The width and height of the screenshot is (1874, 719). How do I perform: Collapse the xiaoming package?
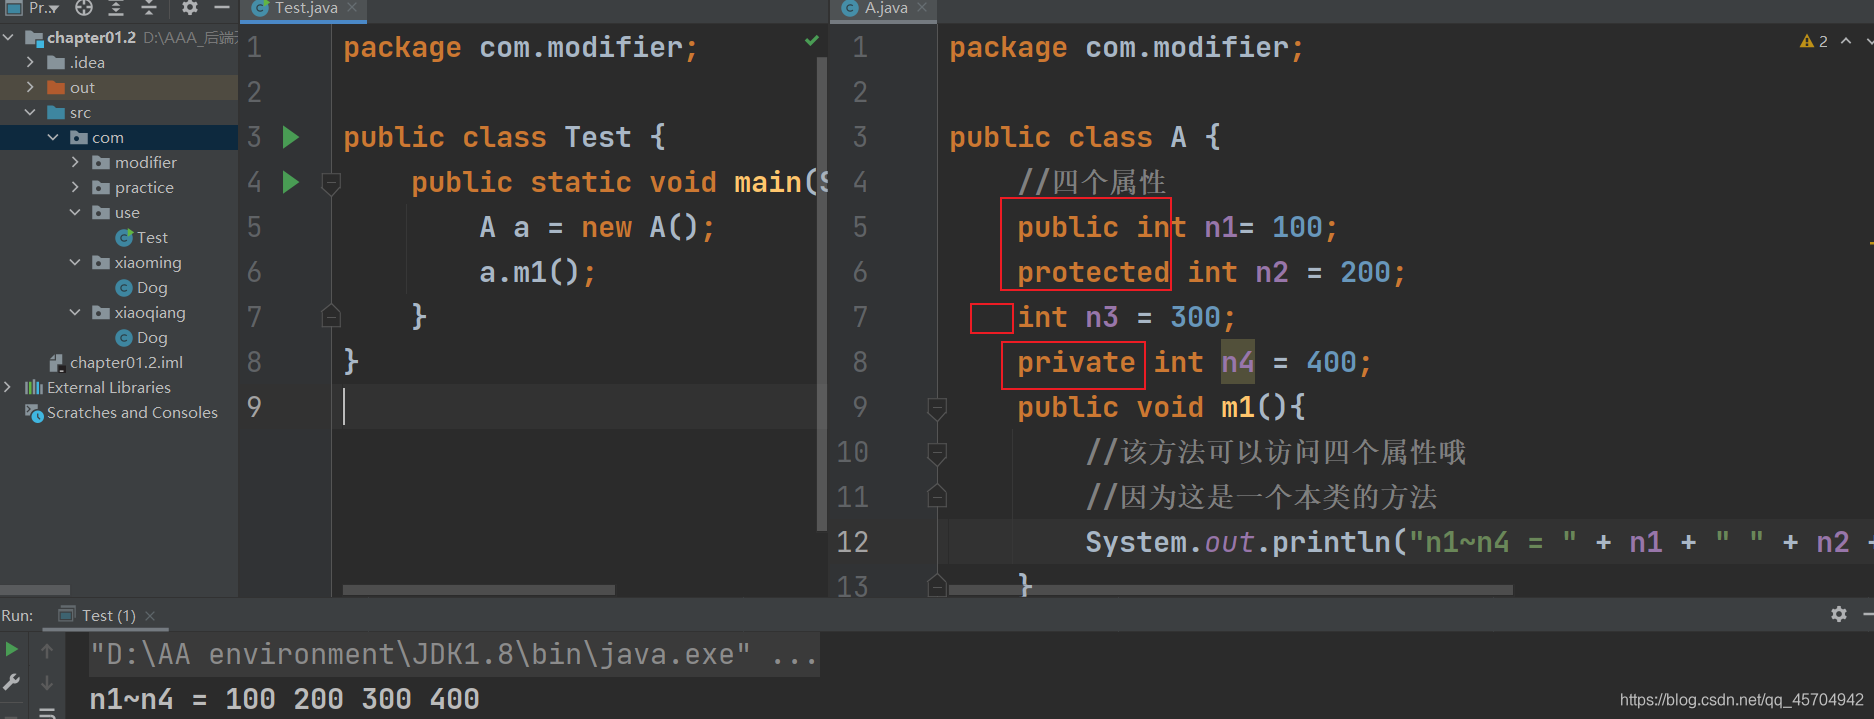click(x=75, y=263)
